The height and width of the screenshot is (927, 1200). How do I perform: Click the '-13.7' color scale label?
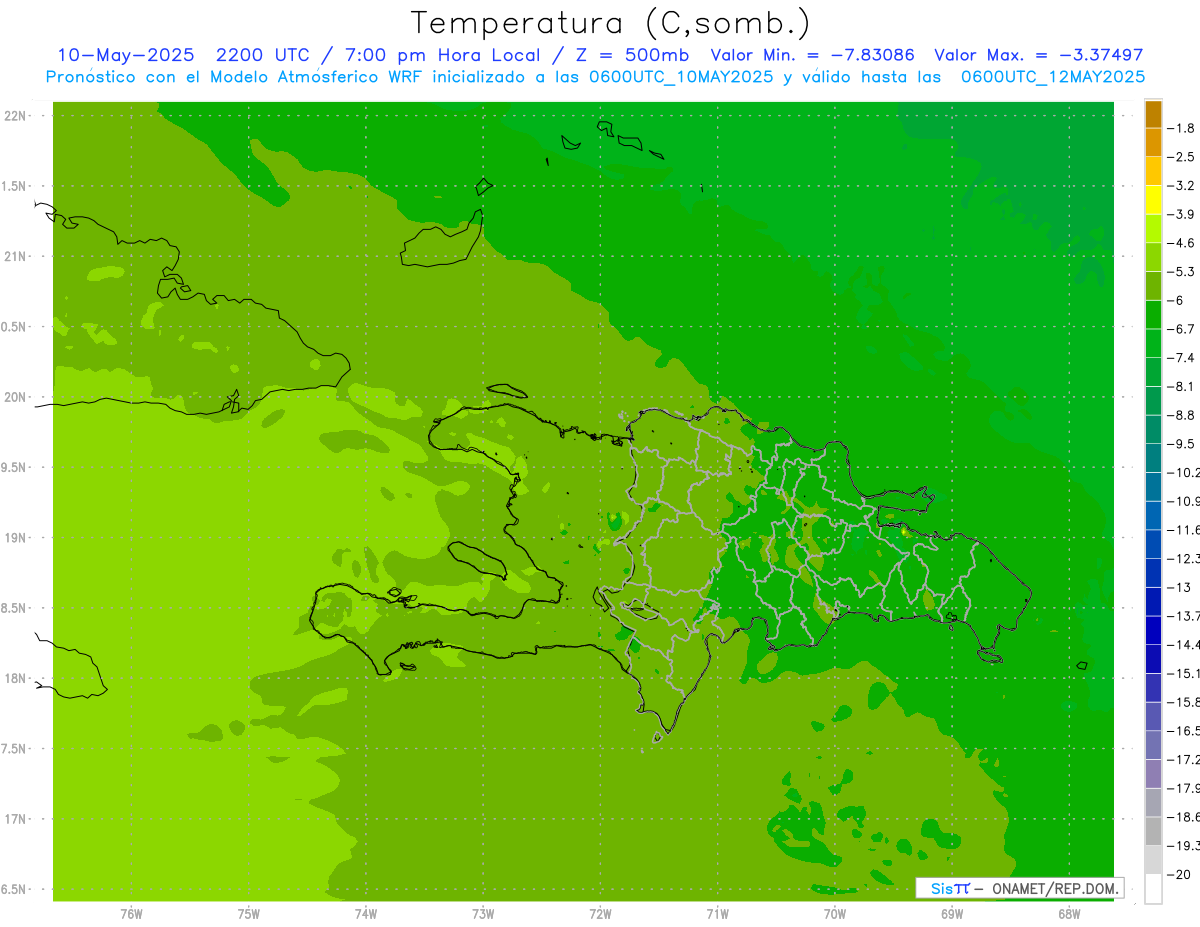pos(1183,616)
